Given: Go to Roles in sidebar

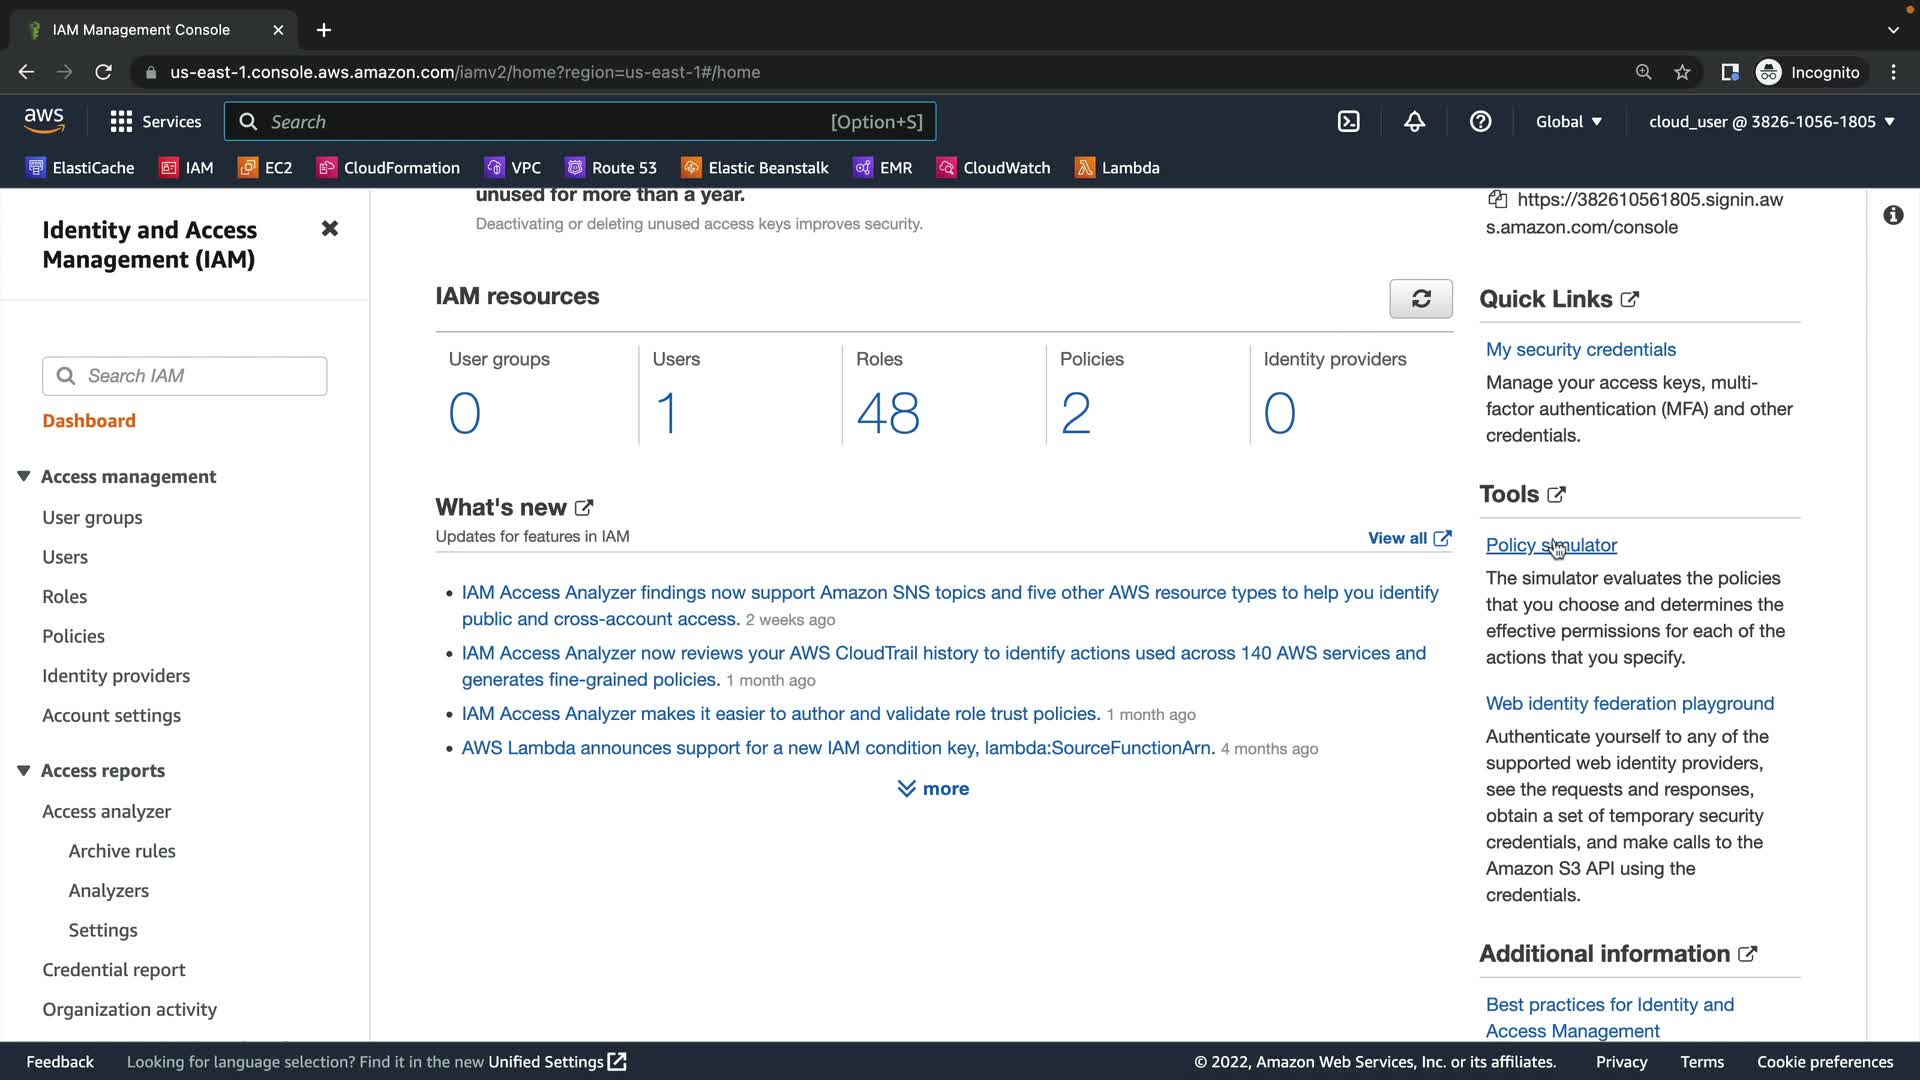Looking at the screenshot, I should pyautogui.click(x=64, y=597).
